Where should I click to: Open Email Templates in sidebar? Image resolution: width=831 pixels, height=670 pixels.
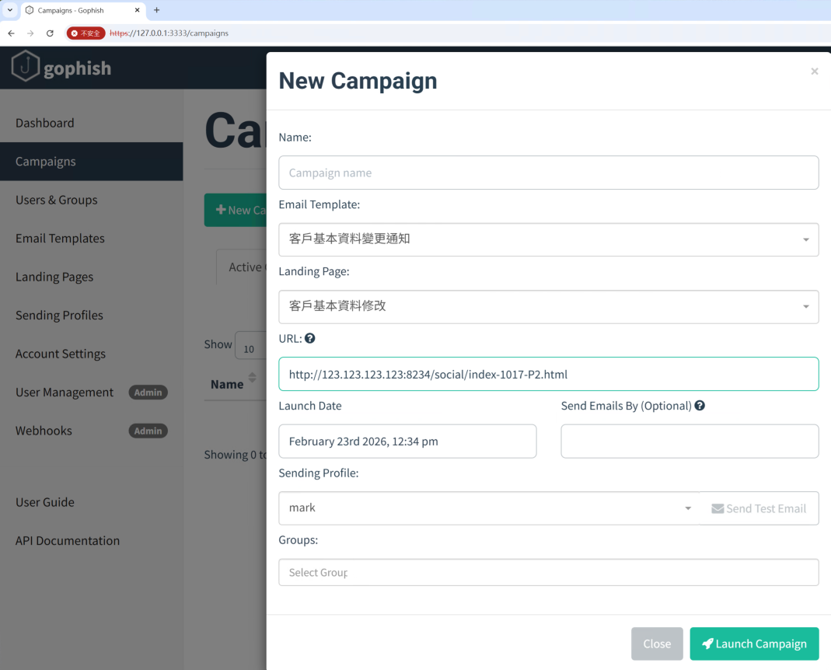[x=91, y=239]
